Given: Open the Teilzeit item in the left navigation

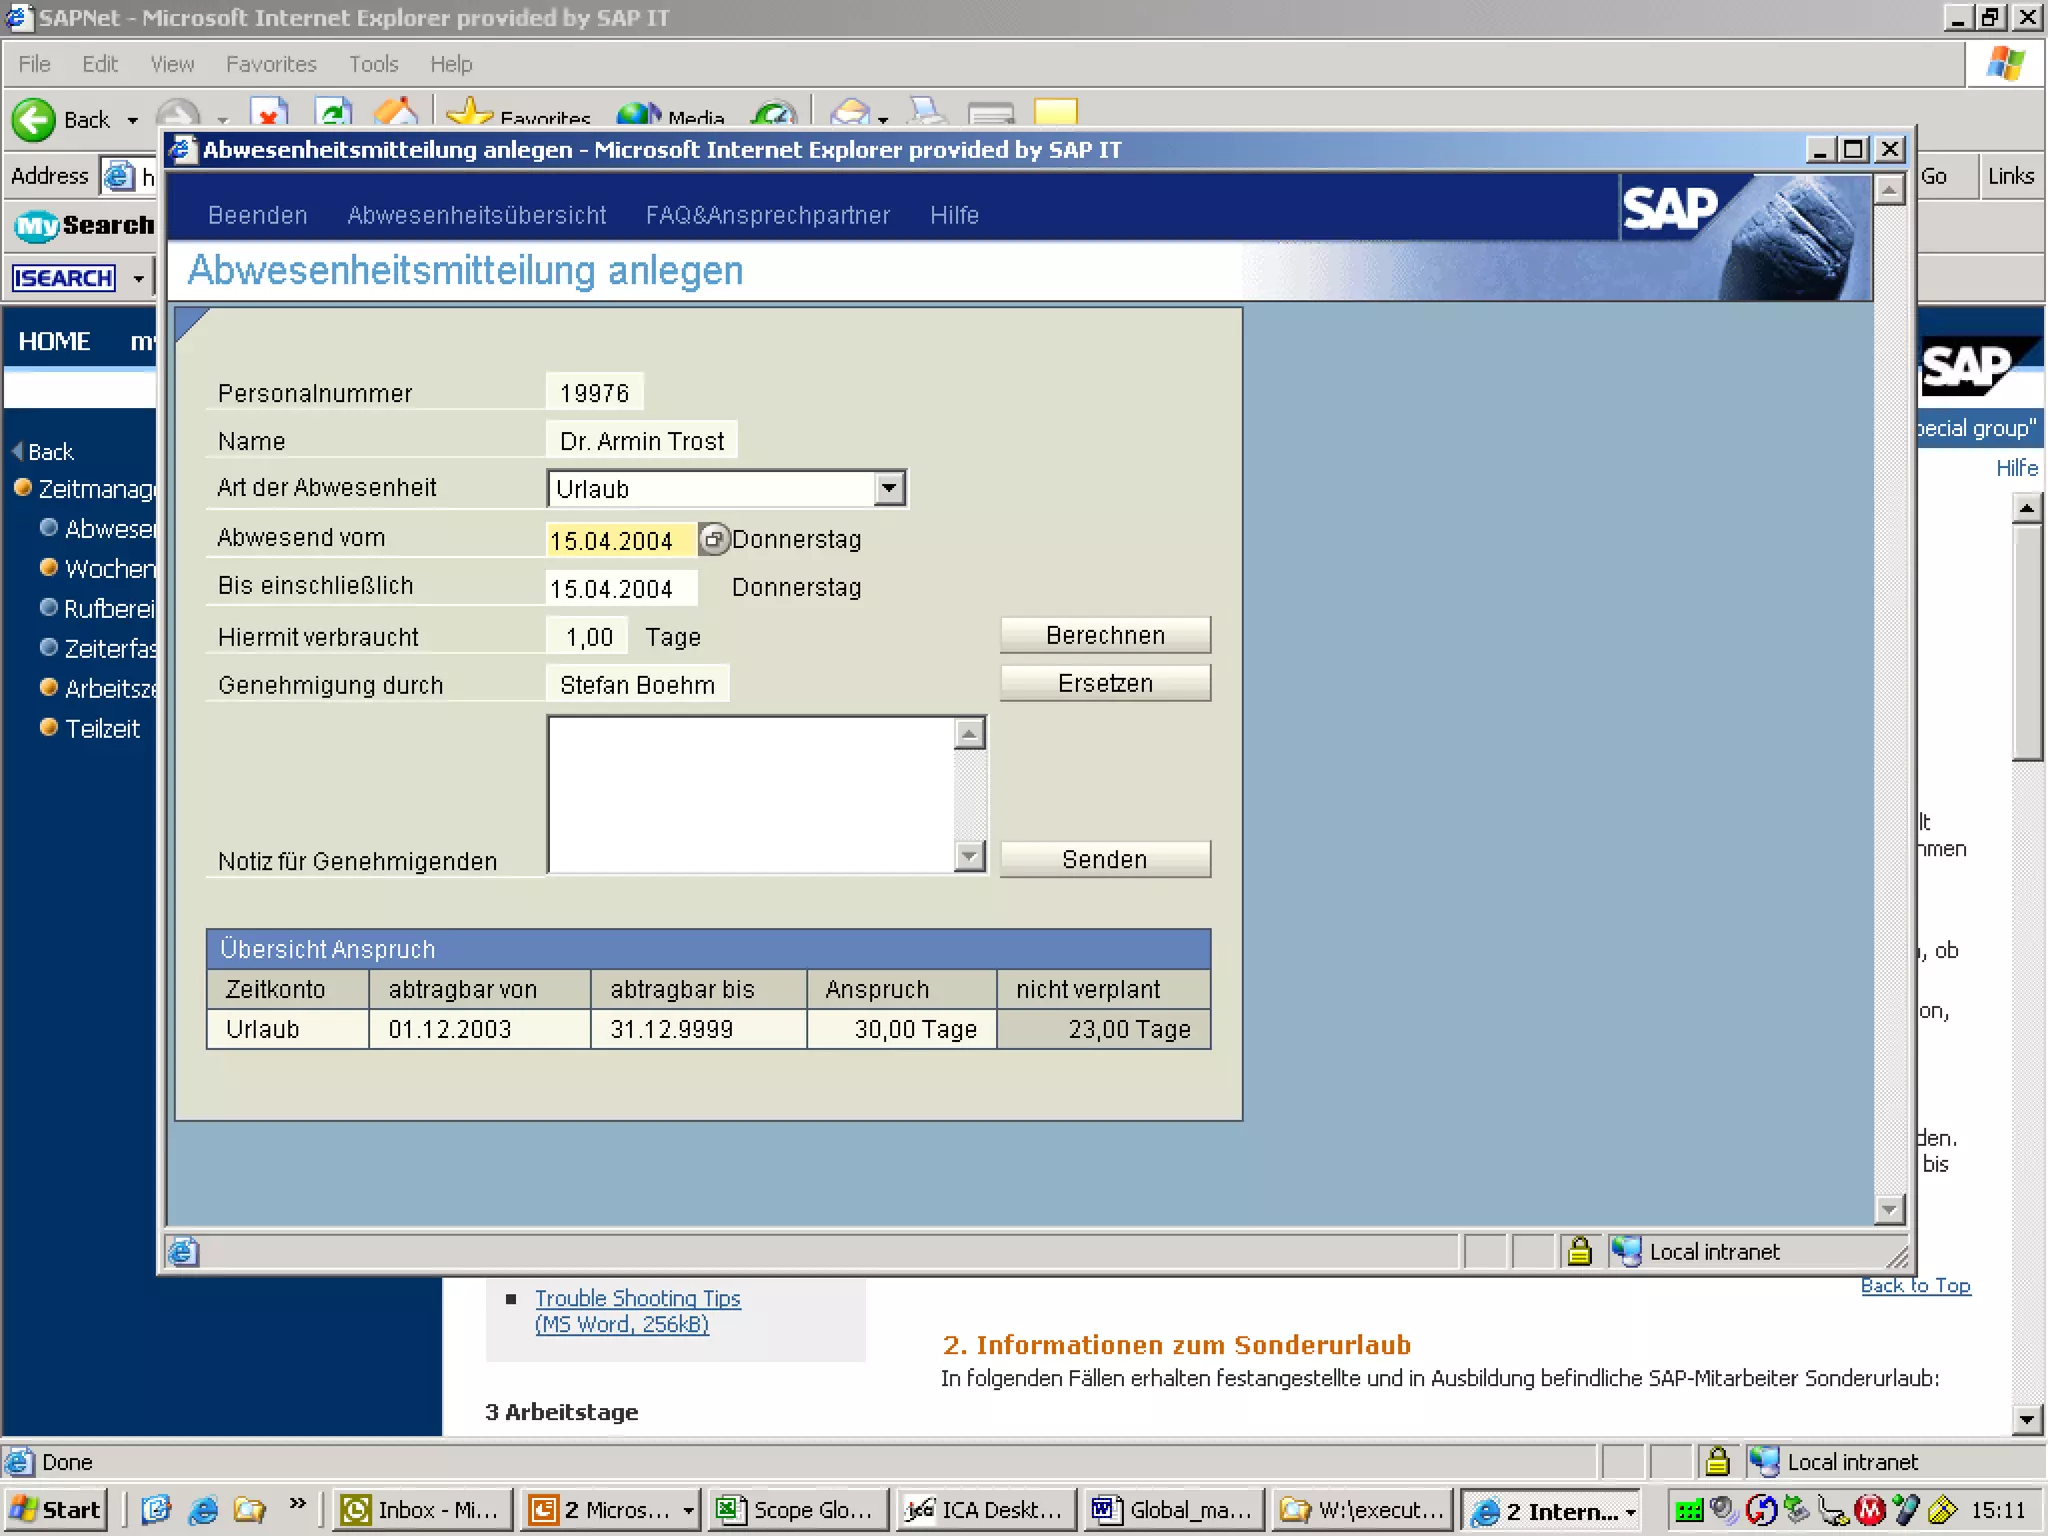Looking at the screenshot, I should 102,728.
